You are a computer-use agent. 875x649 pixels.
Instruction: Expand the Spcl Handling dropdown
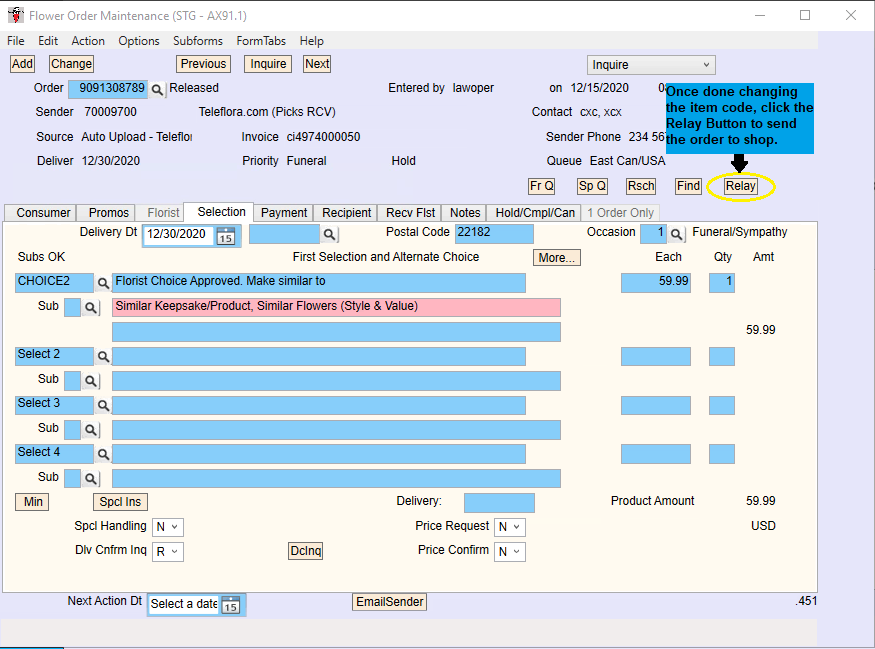pyautogui.click(x=167, y=527)
